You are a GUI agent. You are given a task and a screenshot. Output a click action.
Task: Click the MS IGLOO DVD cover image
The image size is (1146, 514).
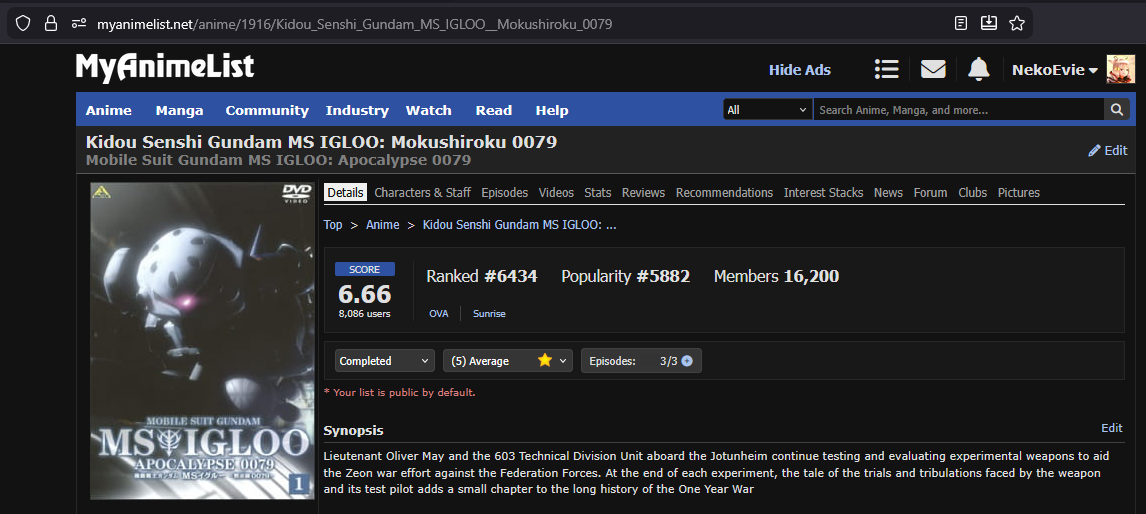[202, 341]
